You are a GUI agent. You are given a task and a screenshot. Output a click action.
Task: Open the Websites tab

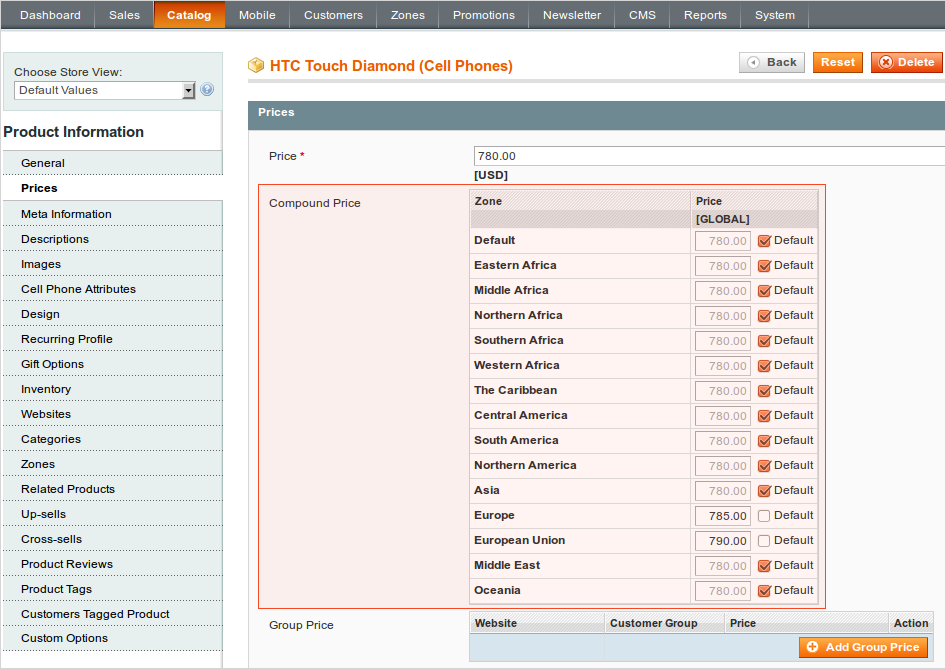point(113,414)
